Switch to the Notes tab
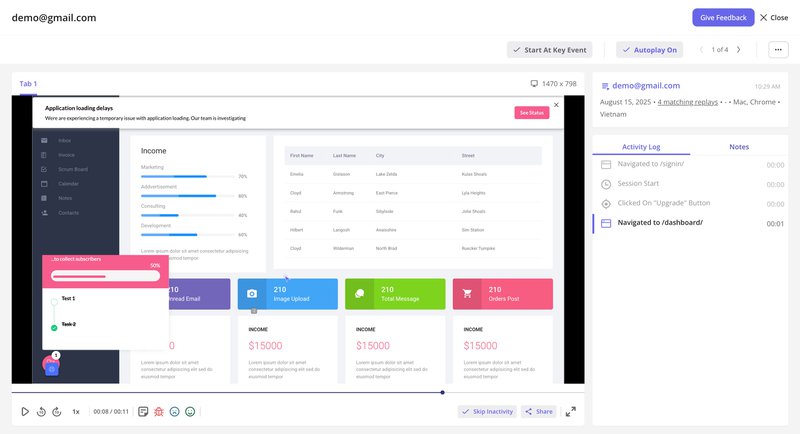This screenshot has width=800, height=434. pos(739,147)
